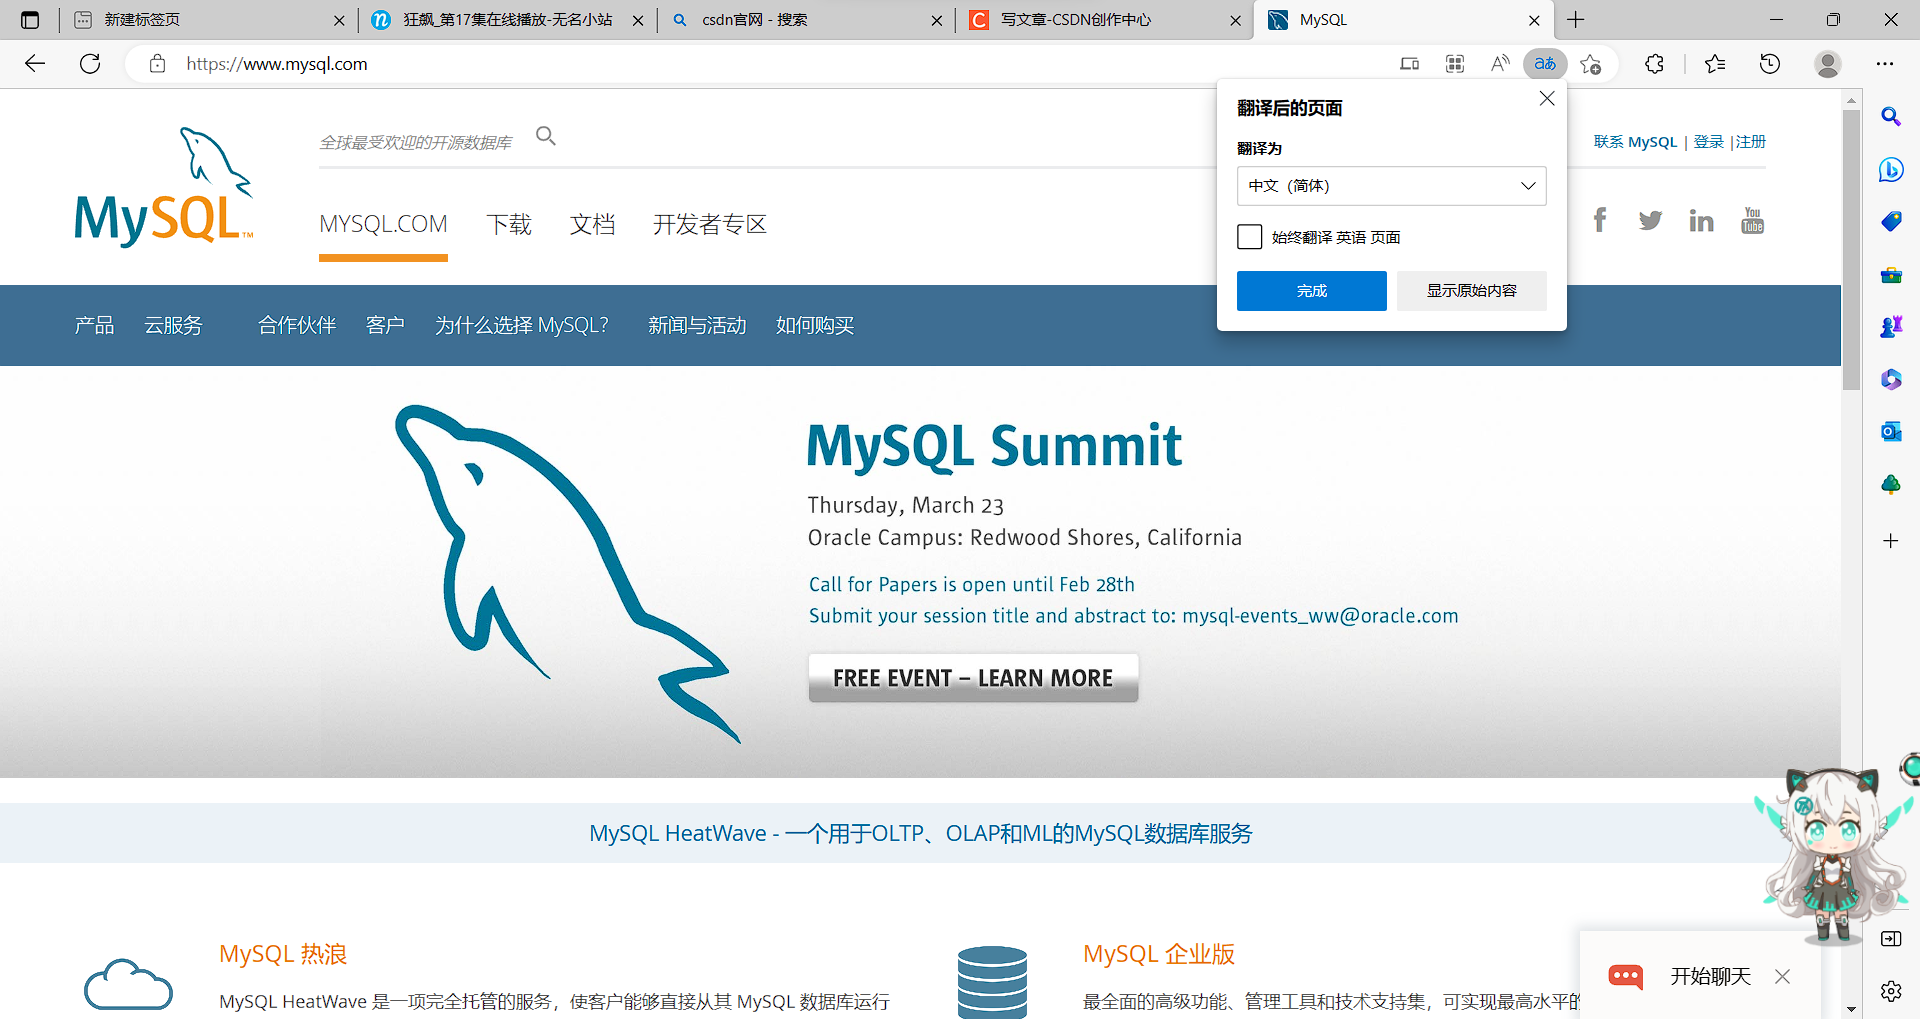Close the MySQL tab
This screenshot has height=1019, width=1920.
coord(1534,20)
